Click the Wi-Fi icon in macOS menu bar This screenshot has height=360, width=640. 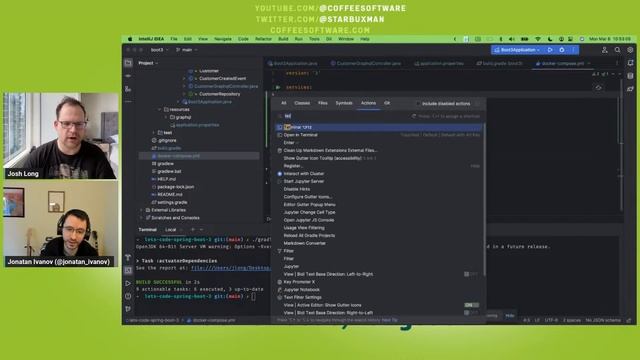[x=538, y=39]
